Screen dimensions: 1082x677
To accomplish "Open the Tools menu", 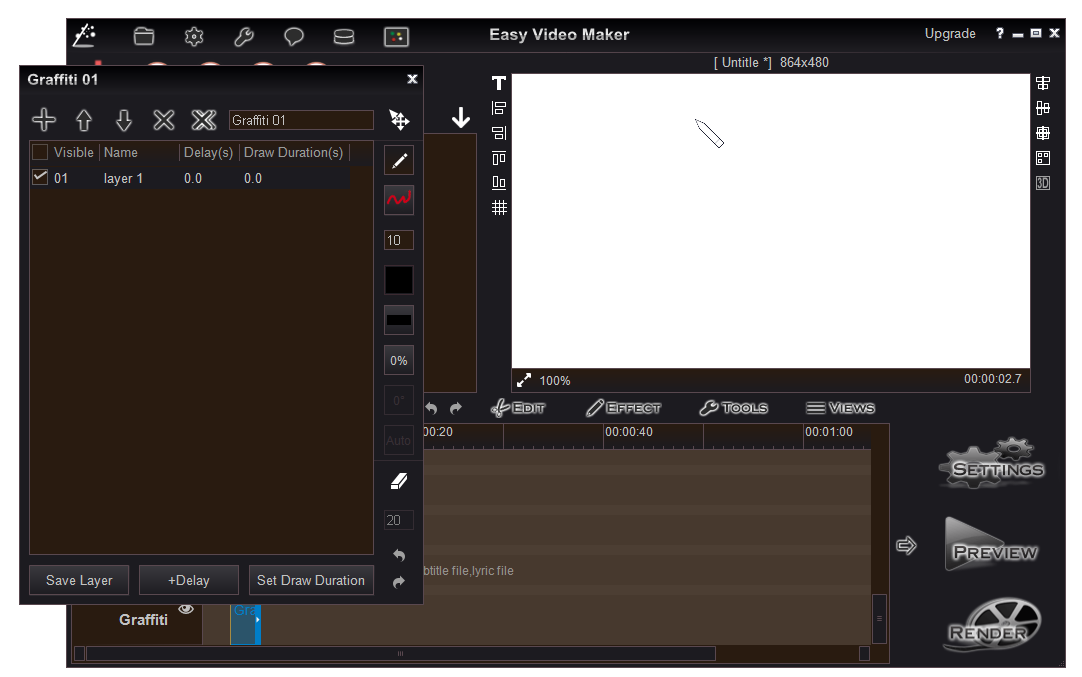I will tap(734, 408).
